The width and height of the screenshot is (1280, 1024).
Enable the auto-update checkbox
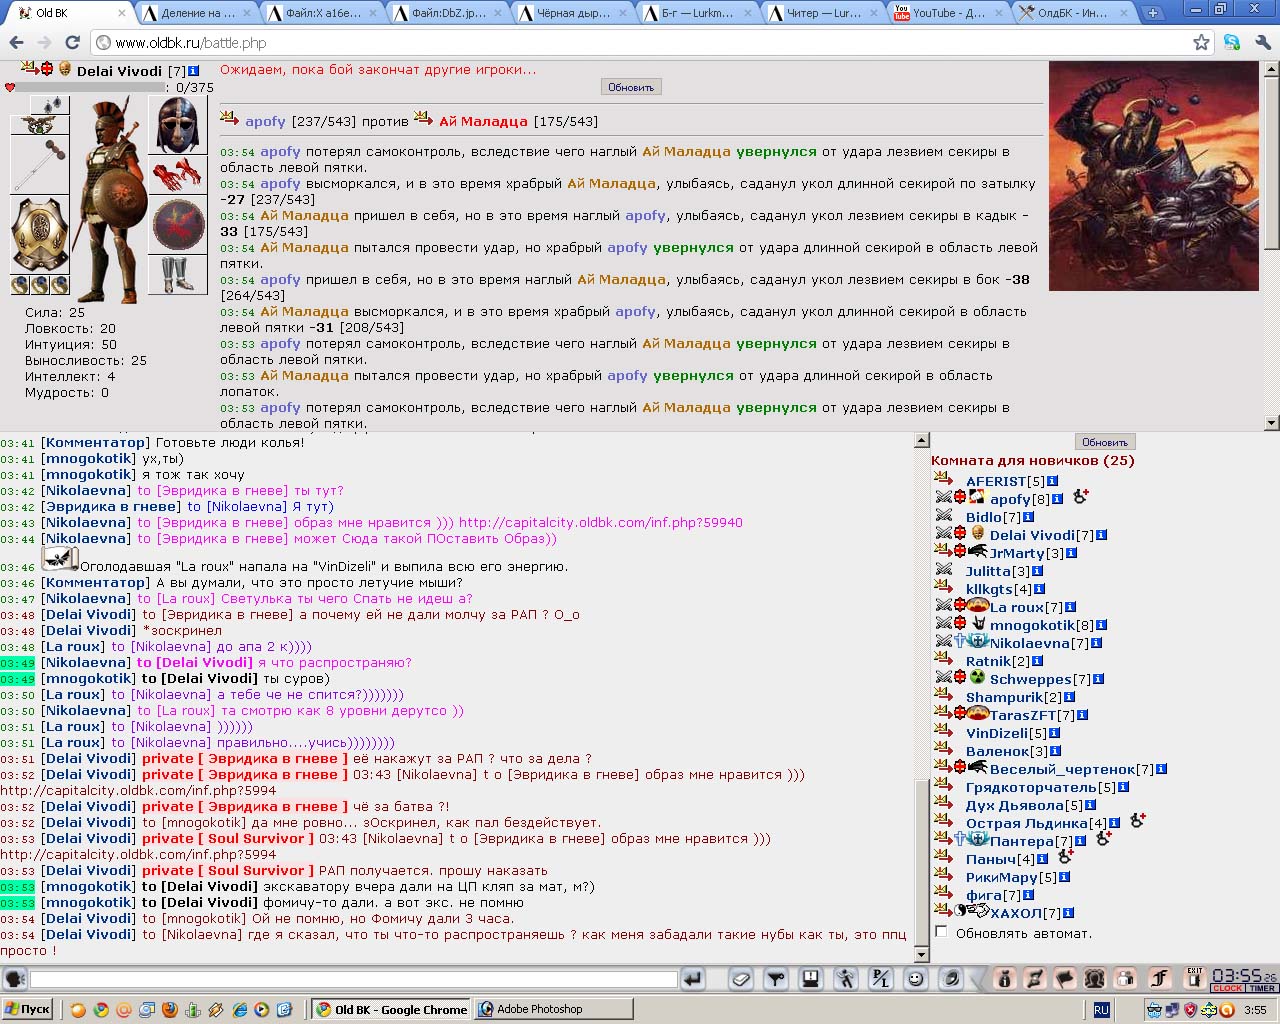[940, 932]
